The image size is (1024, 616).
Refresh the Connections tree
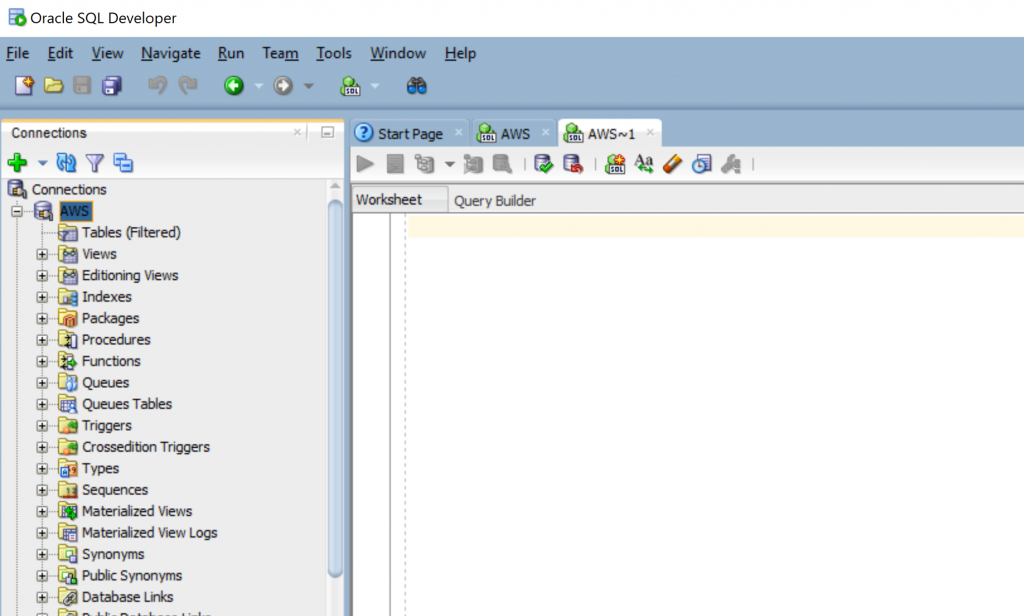click(66, 162)
